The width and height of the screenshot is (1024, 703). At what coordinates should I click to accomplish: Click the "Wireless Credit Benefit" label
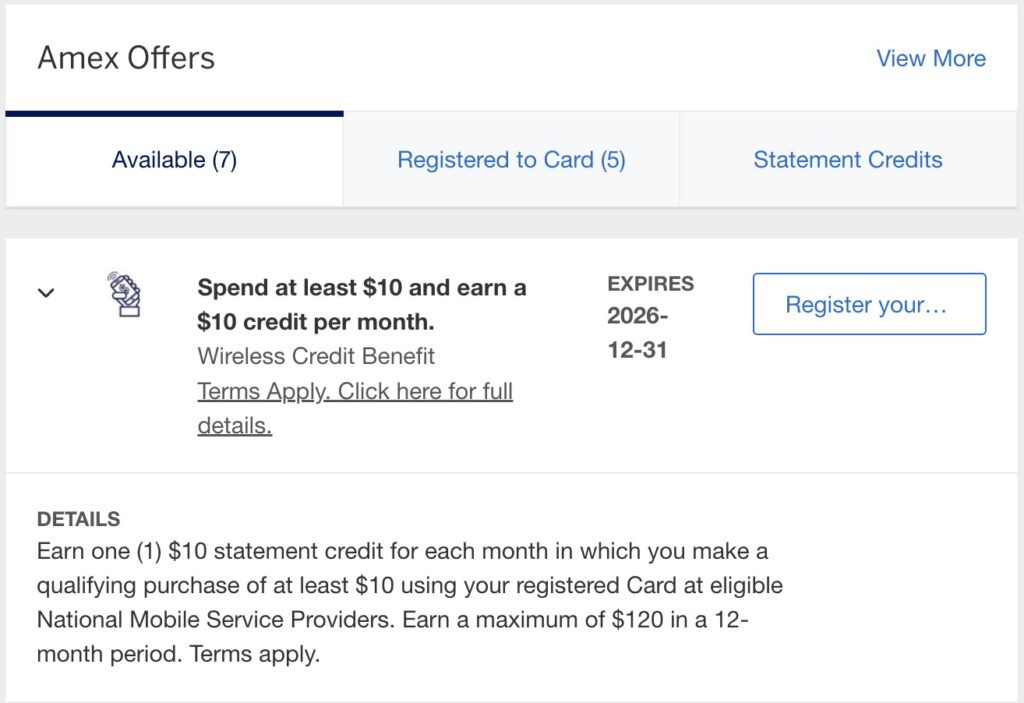(x=316, y=356)
